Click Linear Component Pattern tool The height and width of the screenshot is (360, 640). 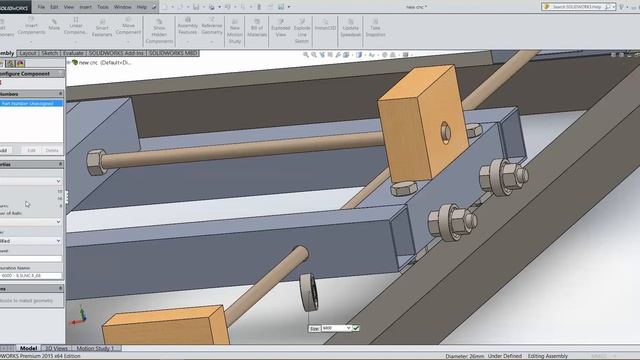pyautogui.click(x=76, y=25)
